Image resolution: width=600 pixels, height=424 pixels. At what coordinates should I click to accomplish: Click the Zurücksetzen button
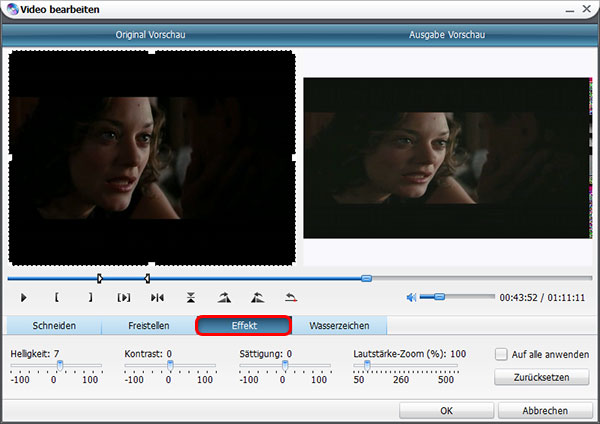pyautogui.click(x=541, y=377)
